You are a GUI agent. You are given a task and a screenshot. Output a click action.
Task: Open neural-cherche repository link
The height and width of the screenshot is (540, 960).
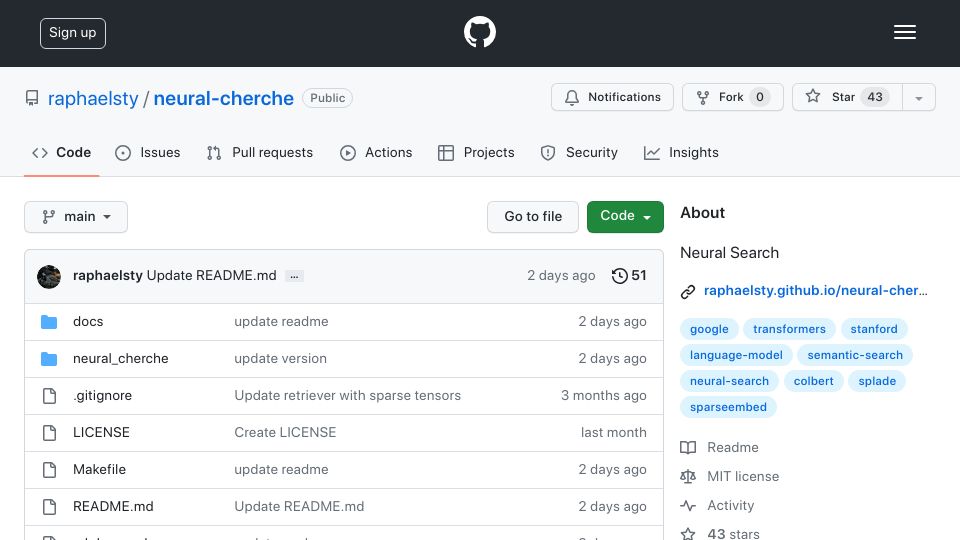coord(223,98)
